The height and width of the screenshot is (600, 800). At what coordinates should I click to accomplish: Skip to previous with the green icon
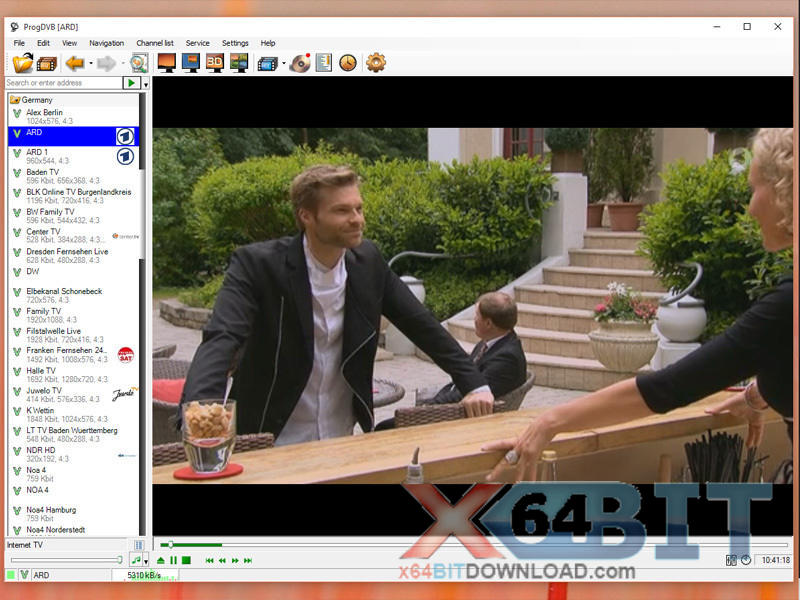coord(209,560)
